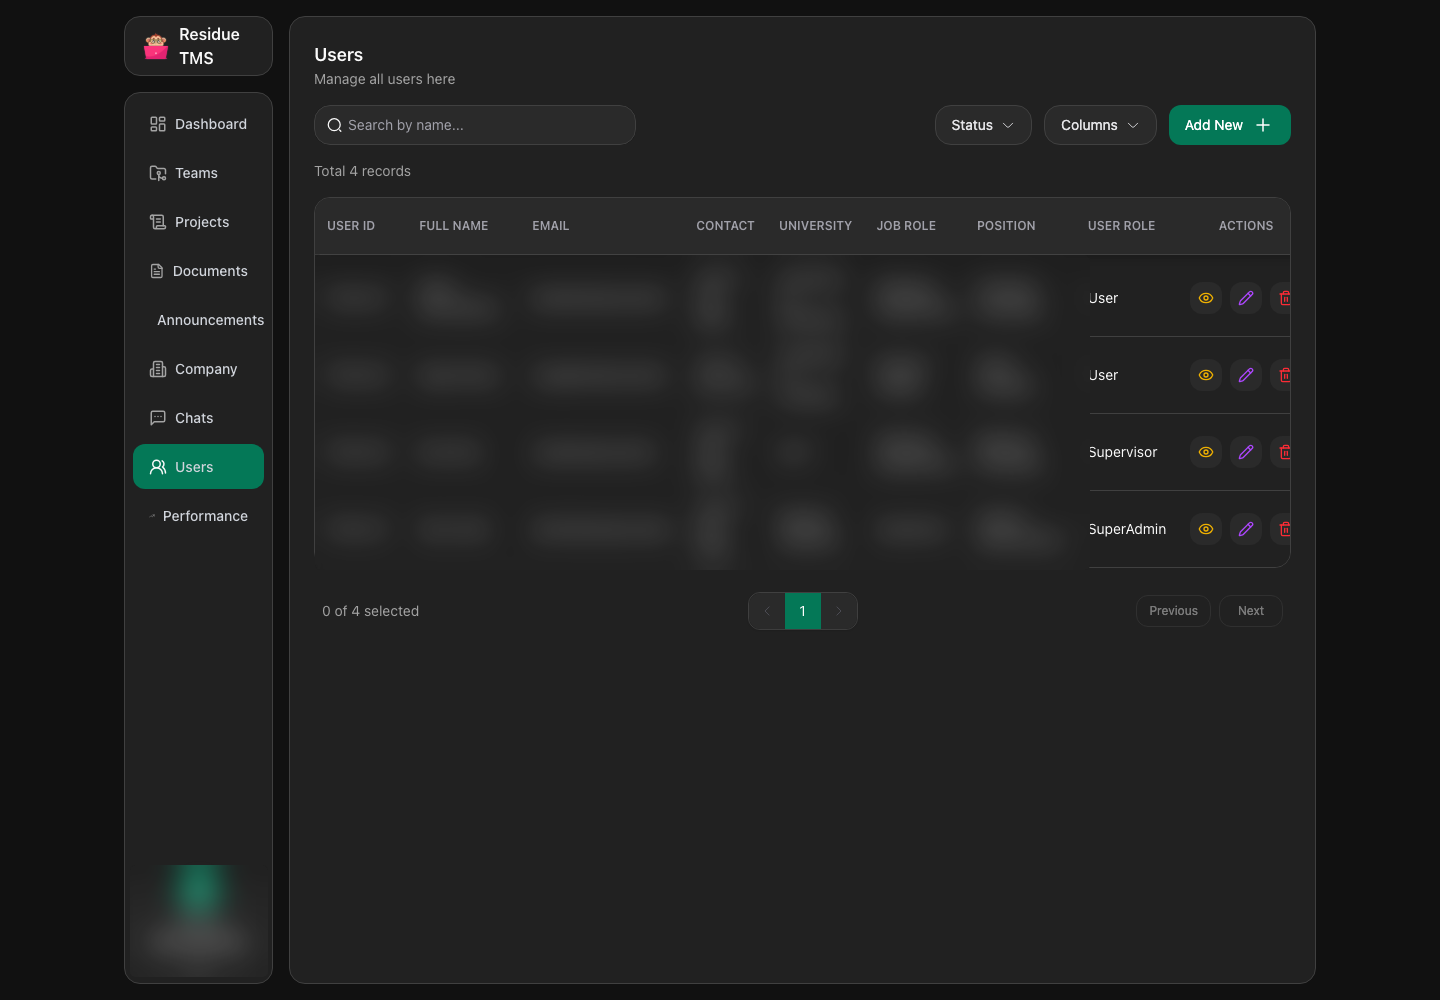Viewport: 1440px width, 1000px height.
Task: Edit the Supervisor row
Action: (1246, 452)
